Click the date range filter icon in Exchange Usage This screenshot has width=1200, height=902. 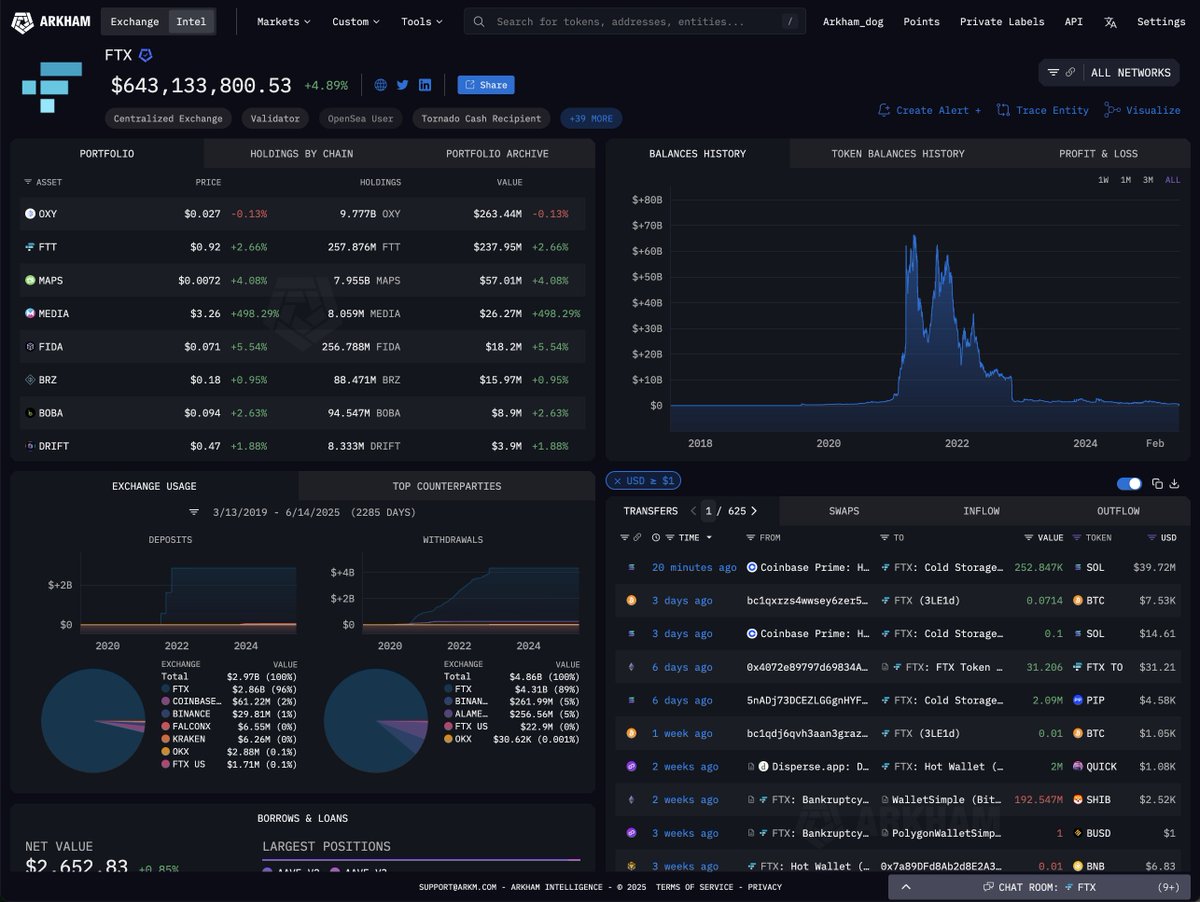(195, 512)
